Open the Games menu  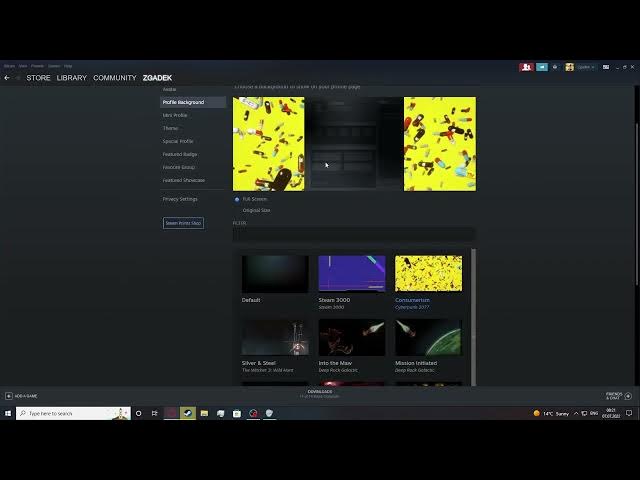(x=54, y=66)
